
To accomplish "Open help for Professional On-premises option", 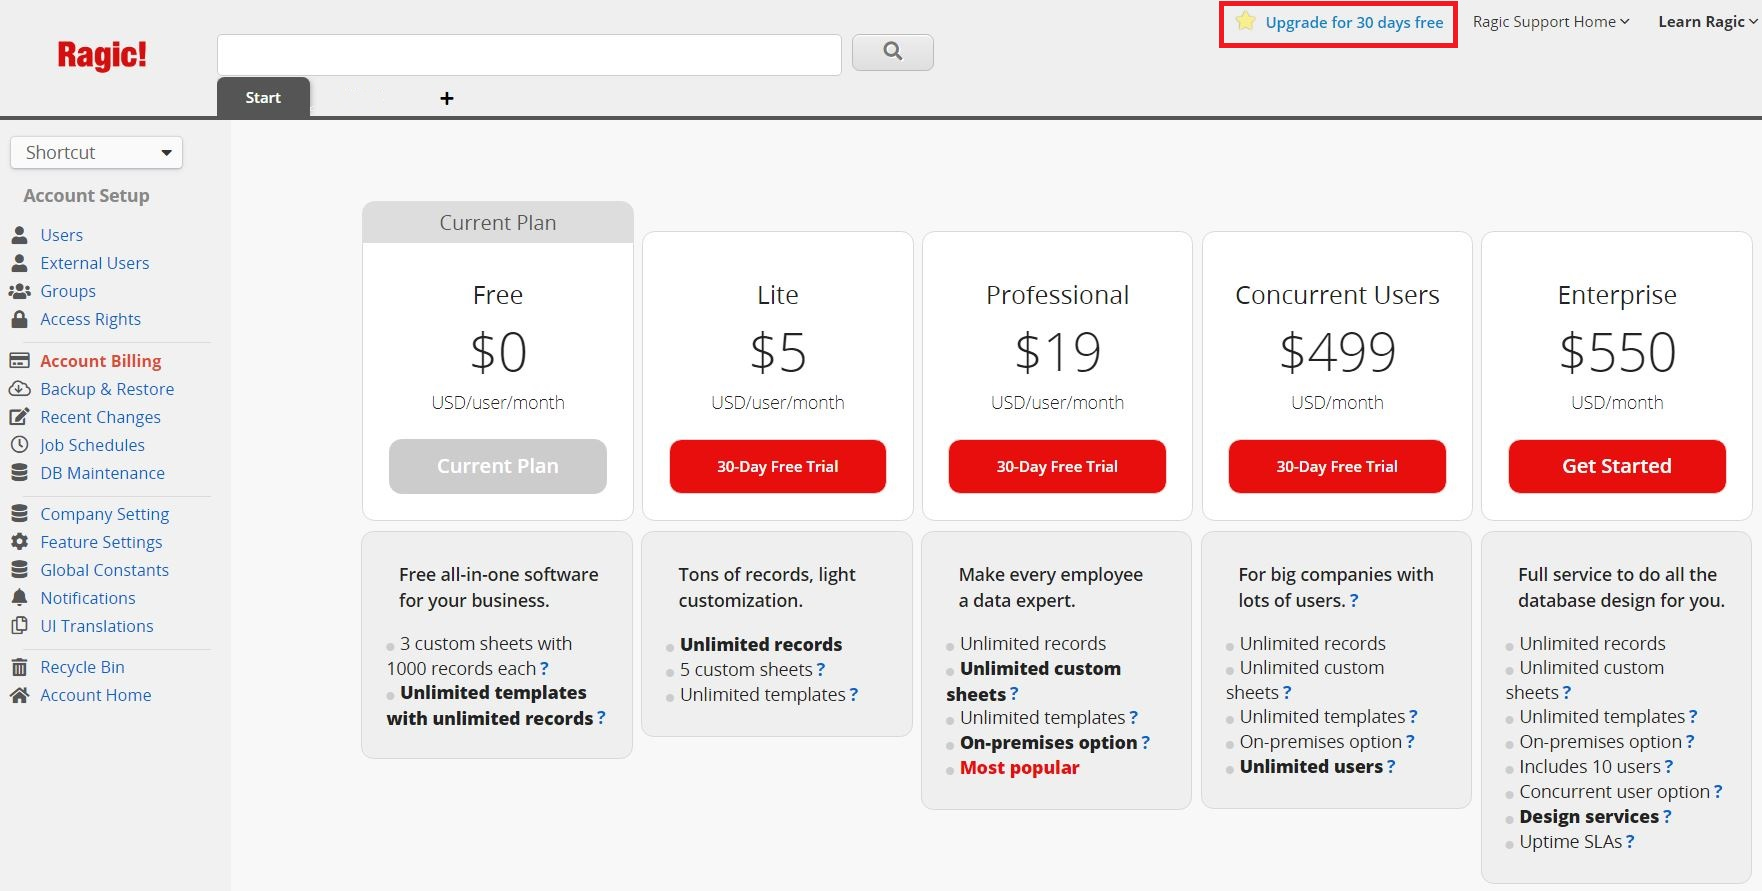I will (x=1146, y=743).
